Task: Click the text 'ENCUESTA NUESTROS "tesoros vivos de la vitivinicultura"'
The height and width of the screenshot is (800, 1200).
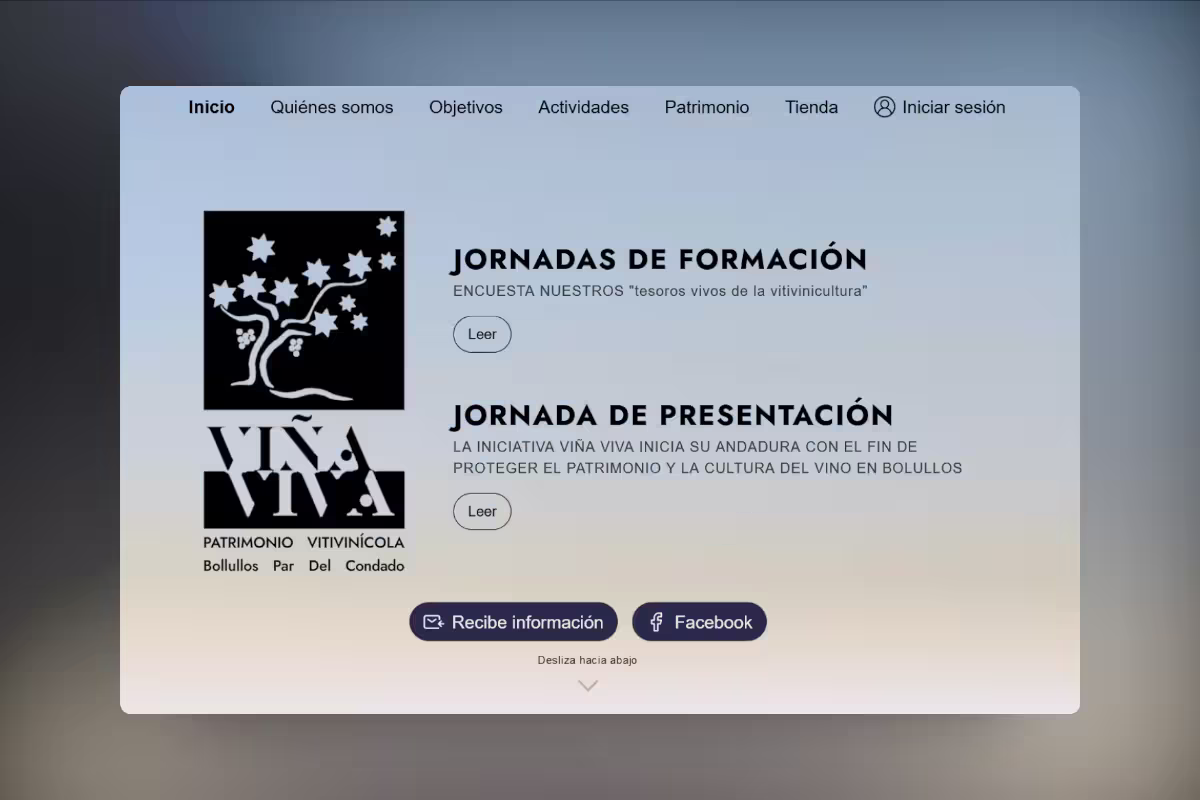Action: click(x=660, y=291)
